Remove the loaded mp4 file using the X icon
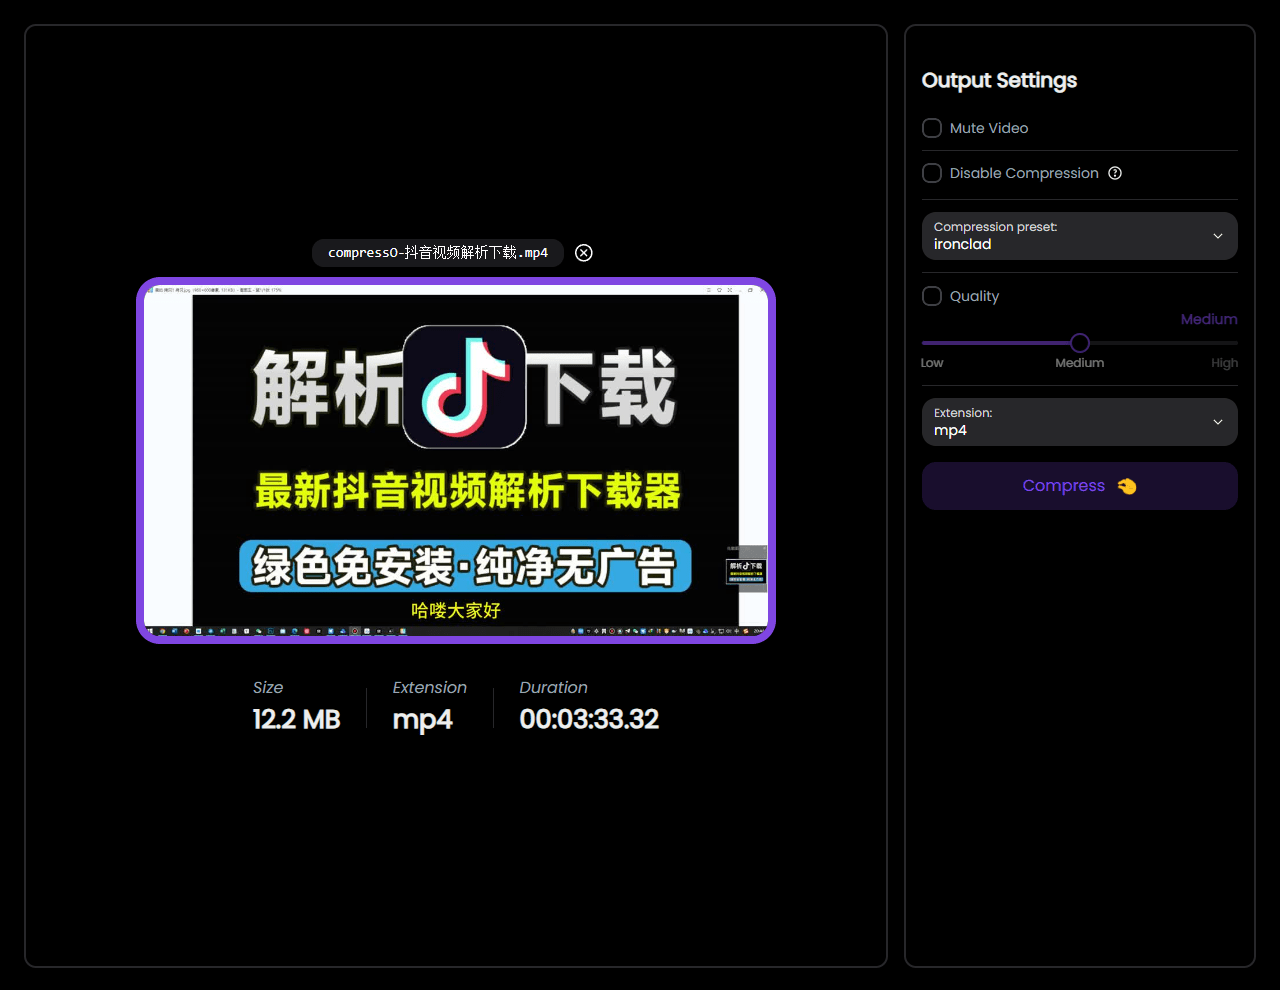1280x990 pixels. tap(584, 253)
